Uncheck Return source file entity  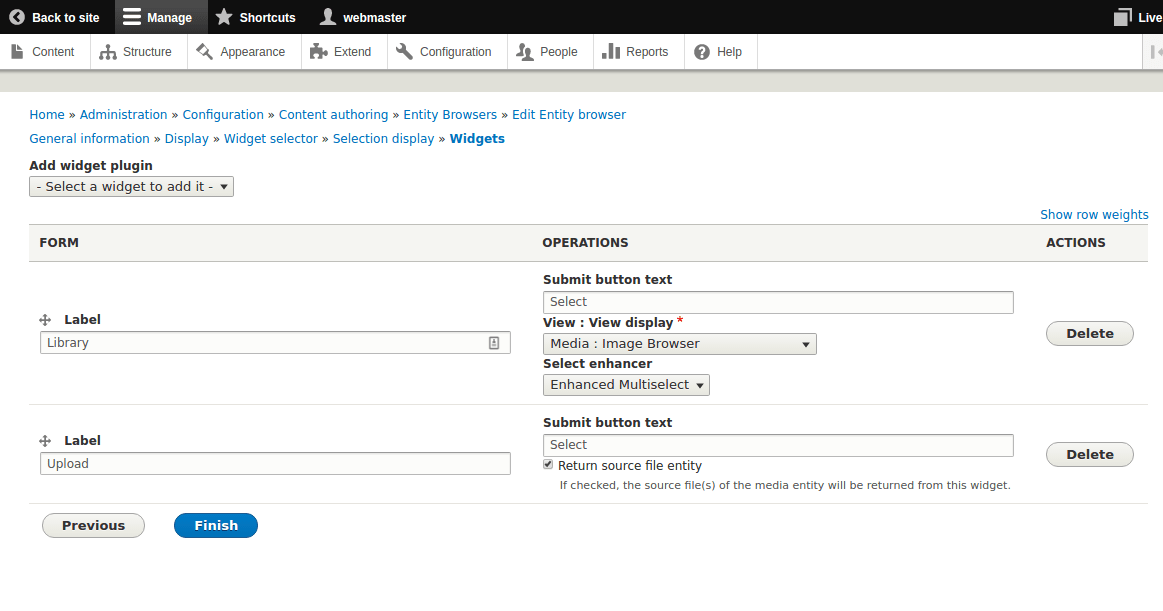click(x=548, y=464)
